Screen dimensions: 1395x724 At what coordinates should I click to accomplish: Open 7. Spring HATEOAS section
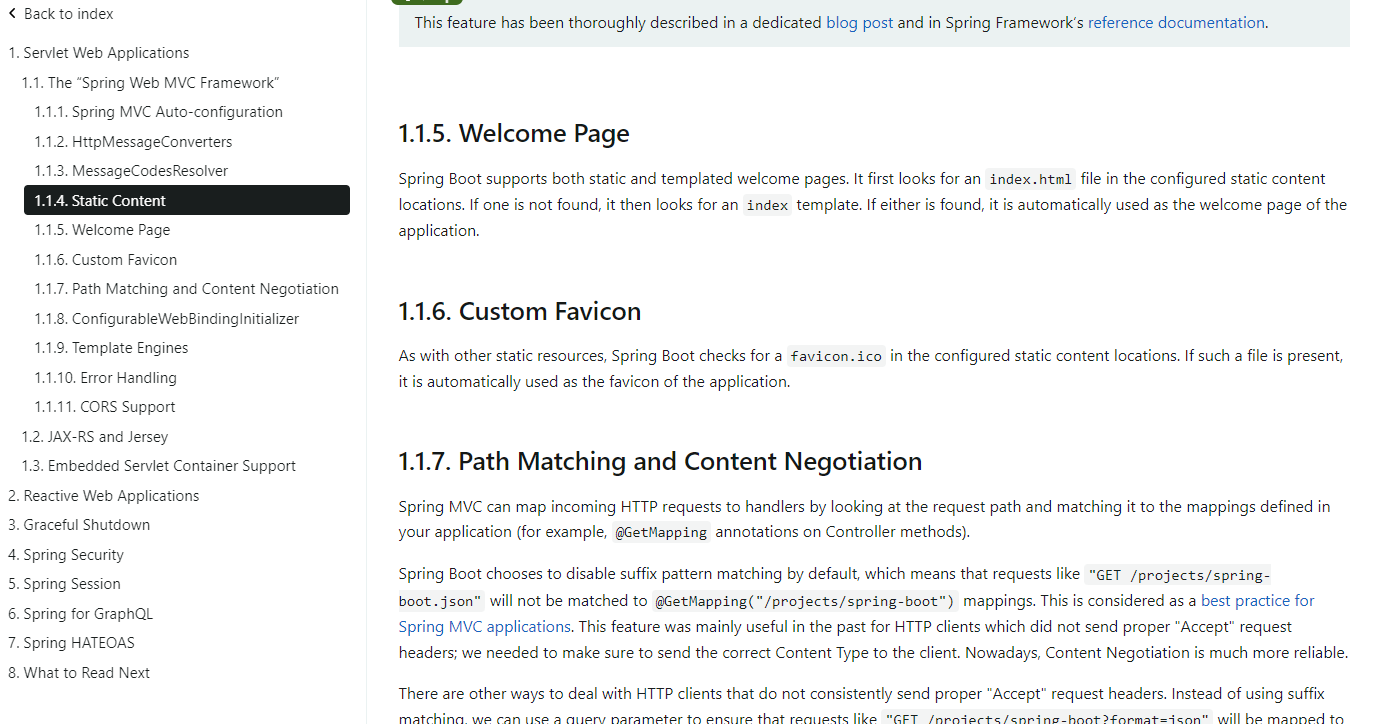[x=71, y=643]
